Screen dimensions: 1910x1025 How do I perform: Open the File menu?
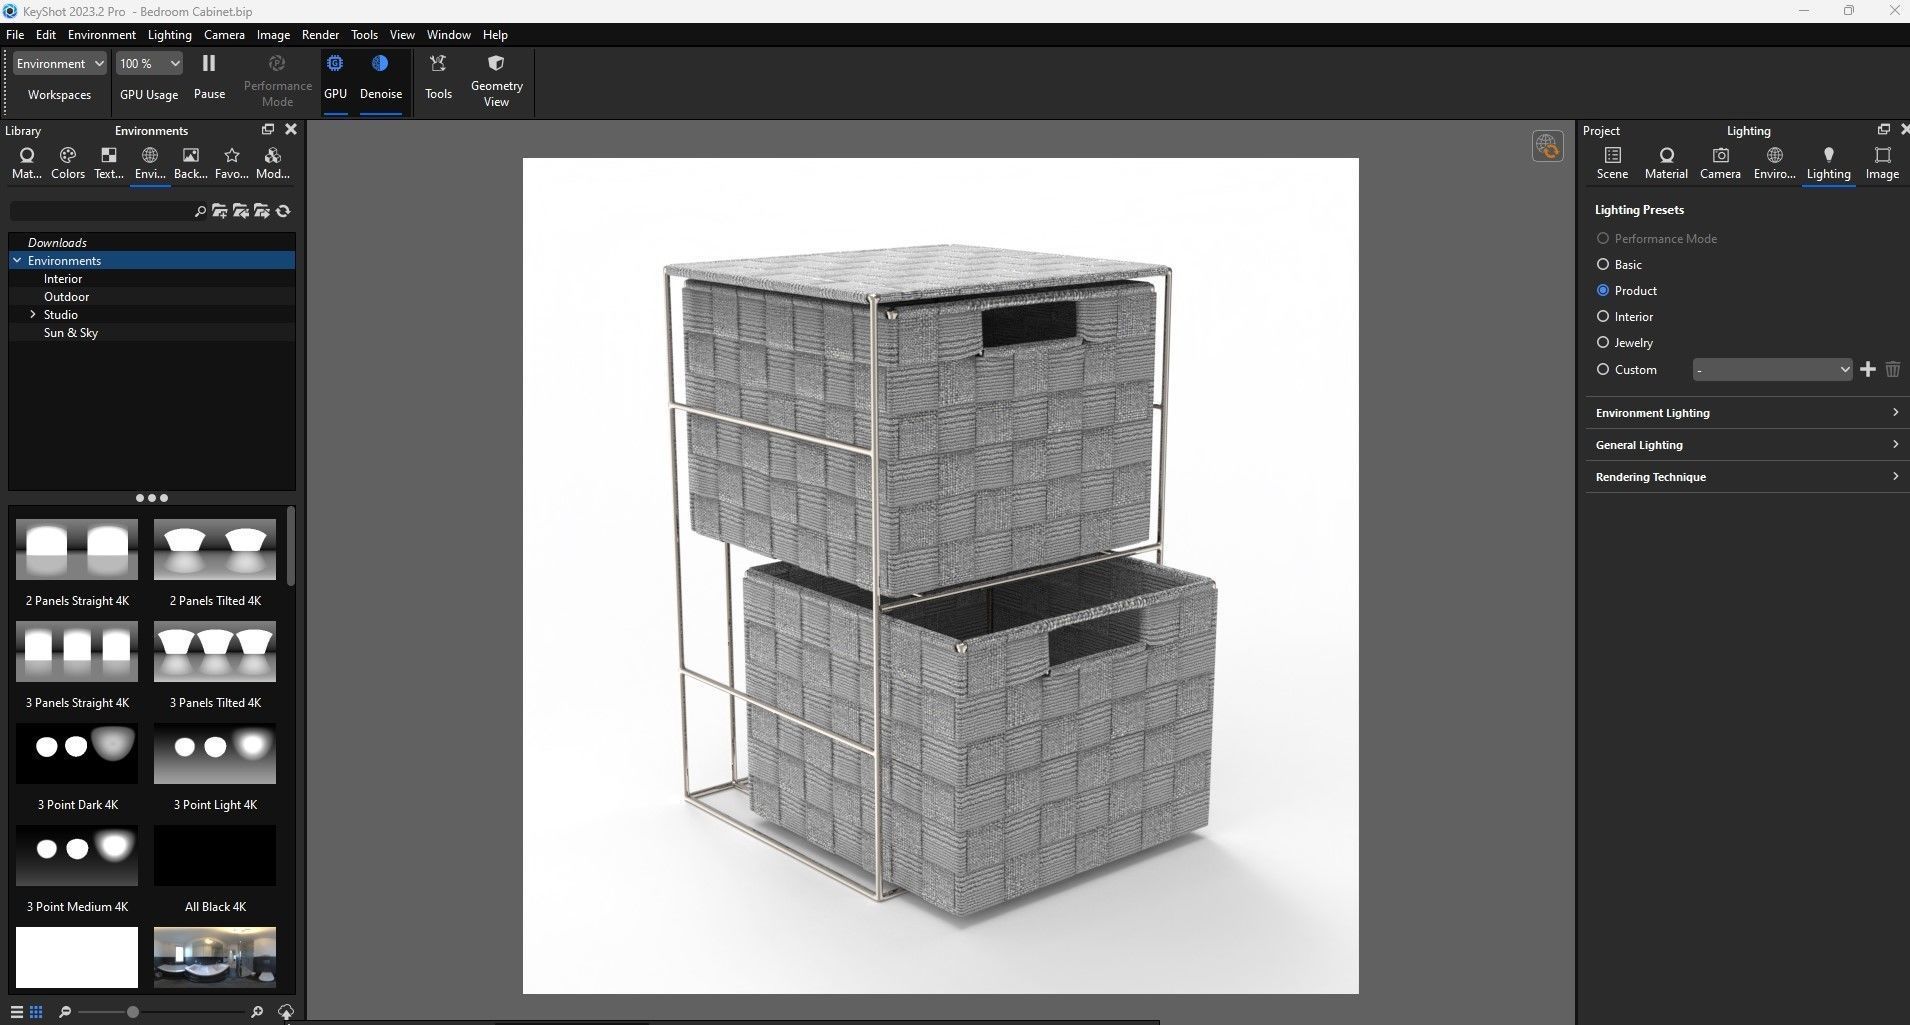(15, 34)
